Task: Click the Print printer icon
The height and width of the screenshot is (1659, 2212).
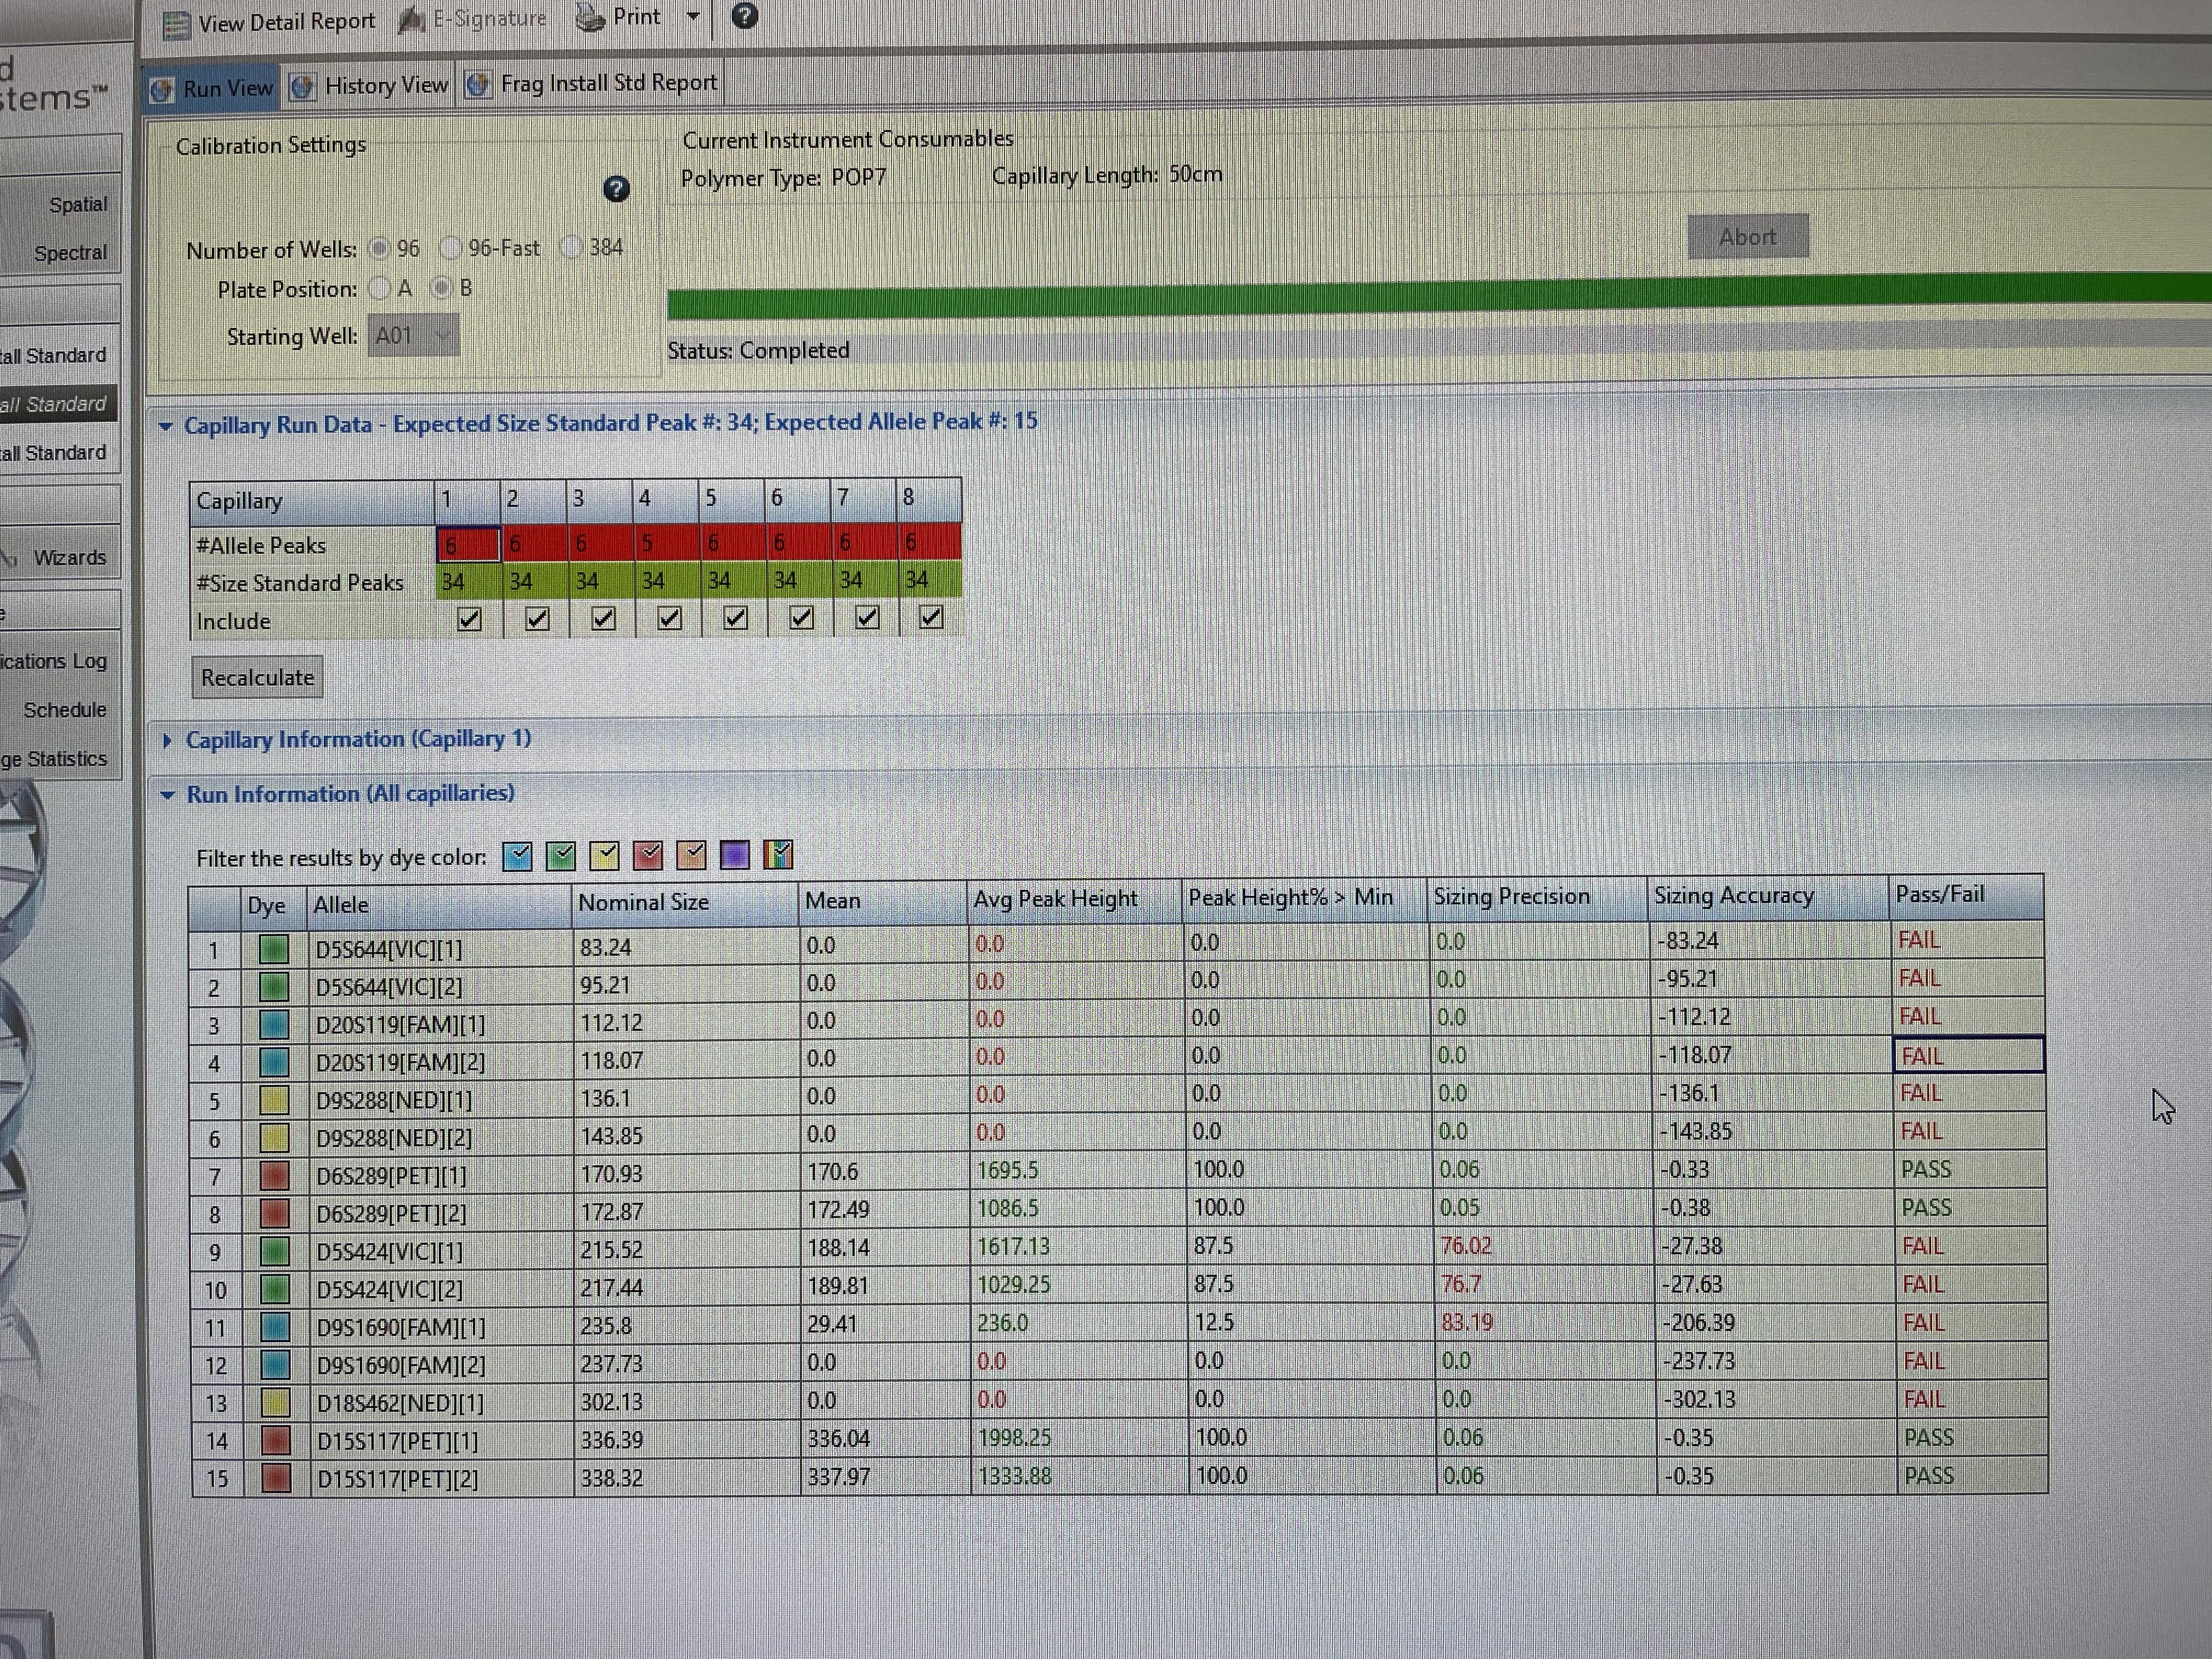Action: (x=590, y=17)
